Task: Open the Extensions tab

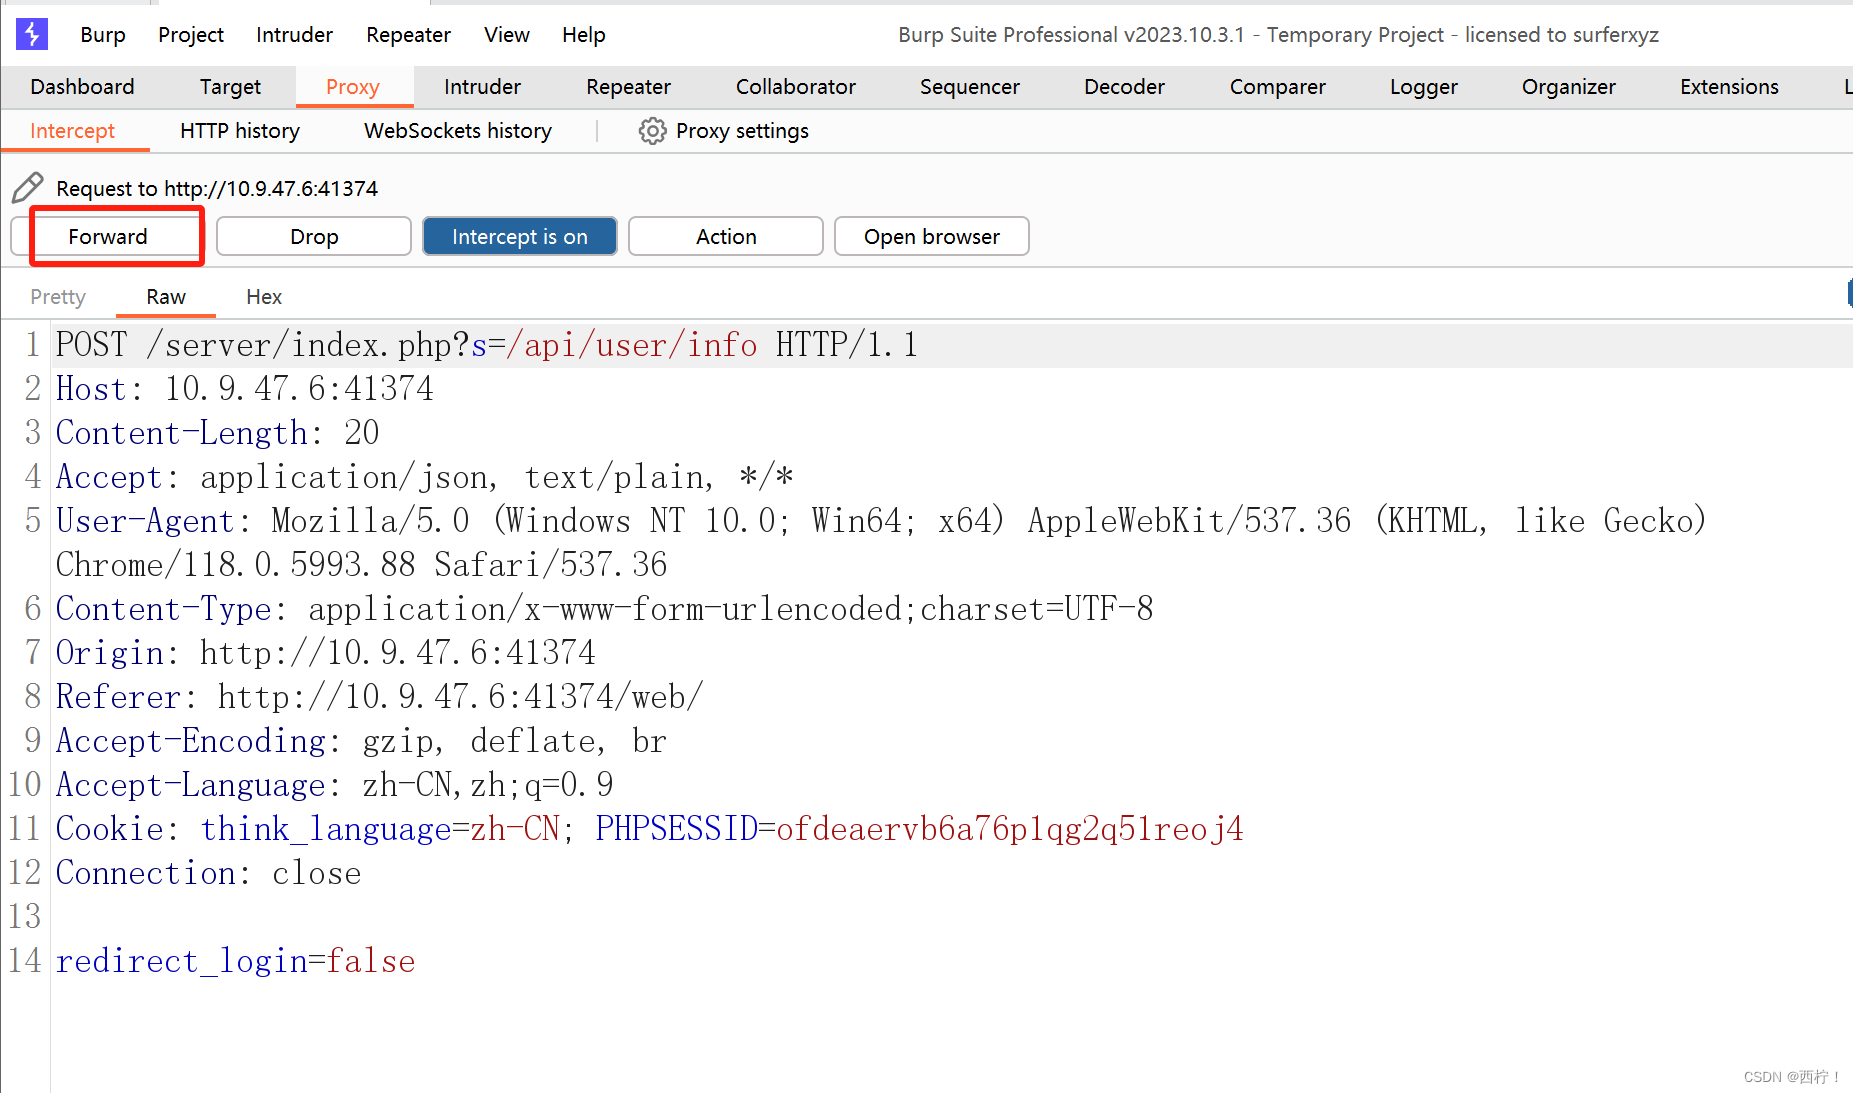Action: 1729,87
